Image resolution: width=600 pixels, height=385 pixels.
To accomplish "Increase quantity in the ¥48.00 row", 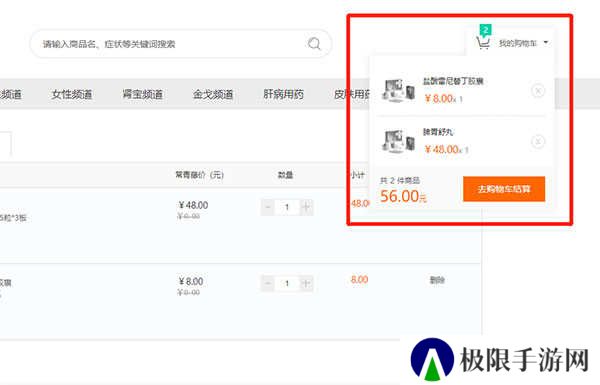I will pos(306,207).
